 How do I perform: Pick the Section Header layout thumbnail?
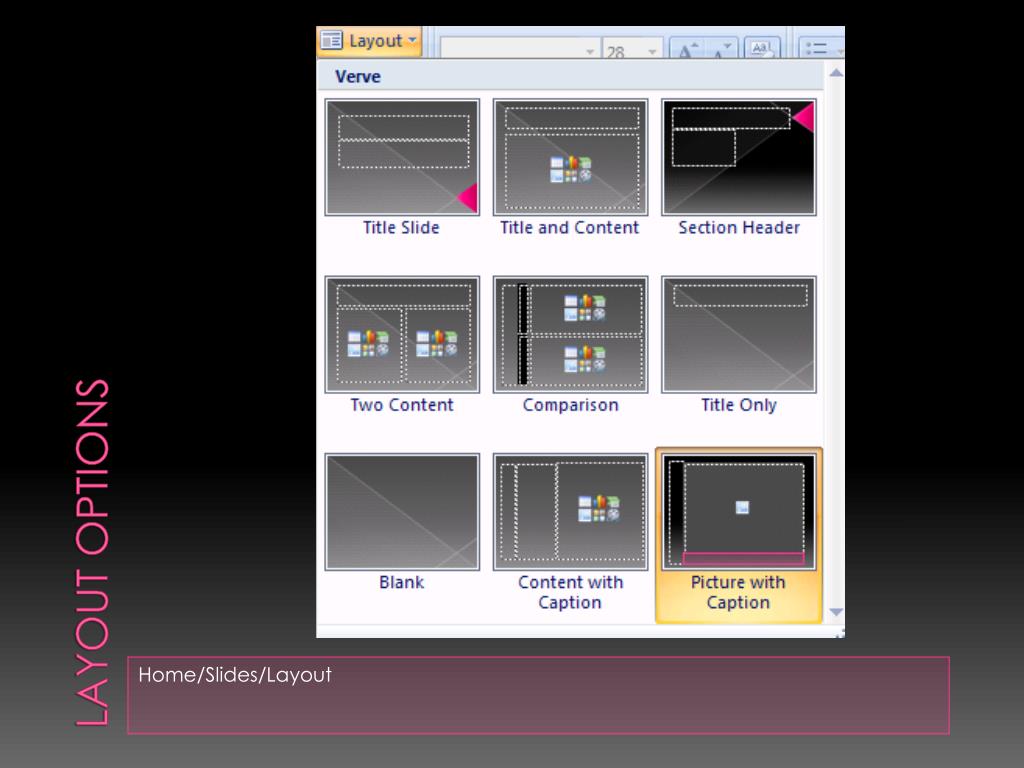(x=739, y=157)
